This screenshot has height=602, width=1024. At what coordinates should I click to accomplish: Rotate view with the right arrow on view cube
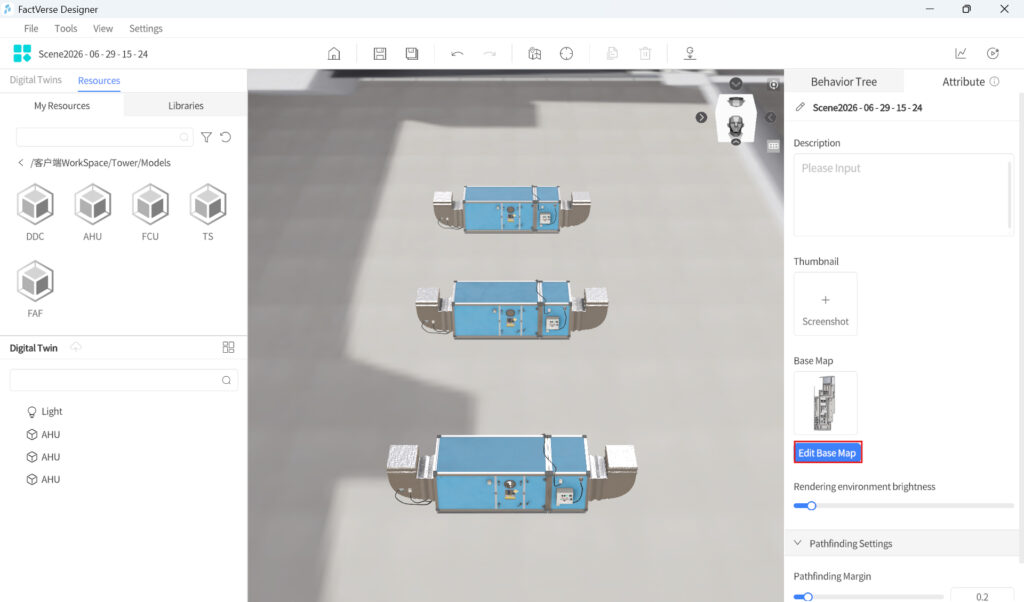(701, 118)
